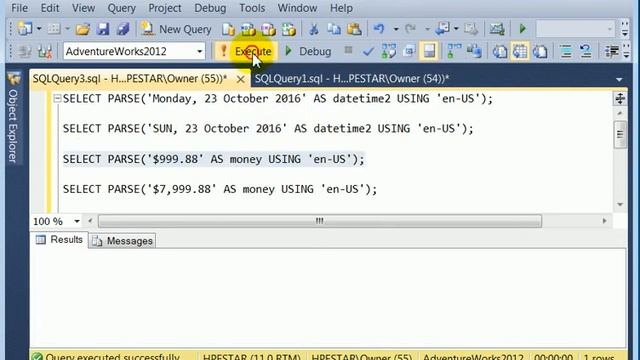Image resolution: width=640 pixels, height=360 pixels.
Task: Close the SQLQuery3.sql tab
Action: [x=241, y=79]
